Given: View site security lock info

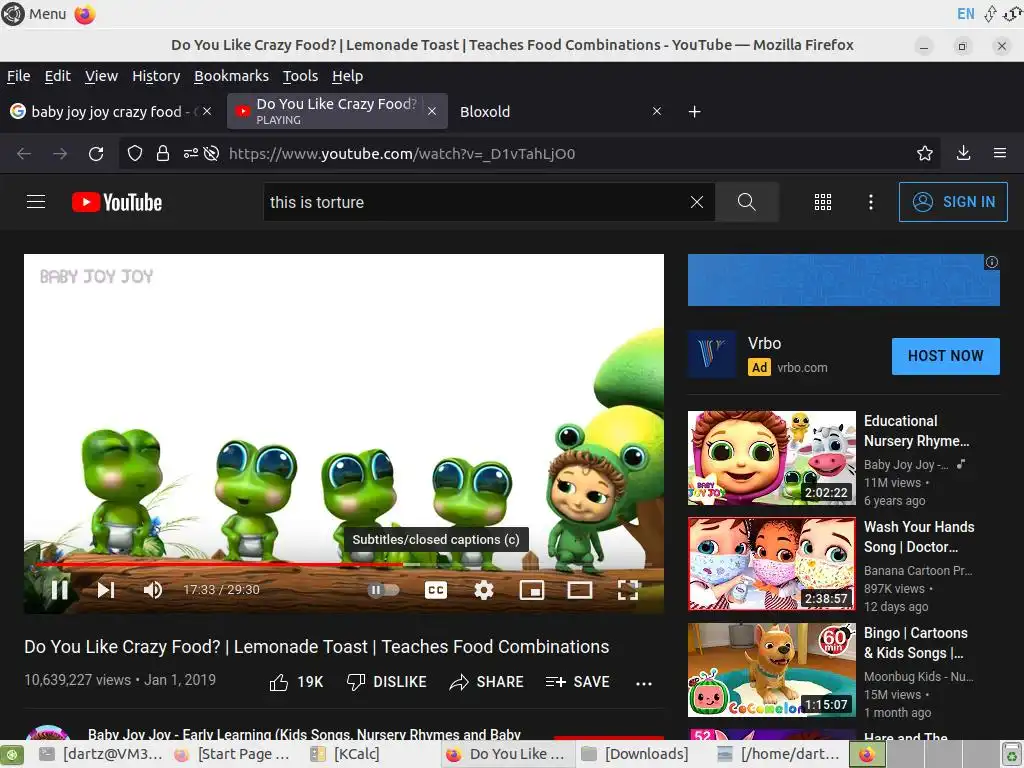Looking at the screenshot, I should pyautogui.click(x=163, y=153).
